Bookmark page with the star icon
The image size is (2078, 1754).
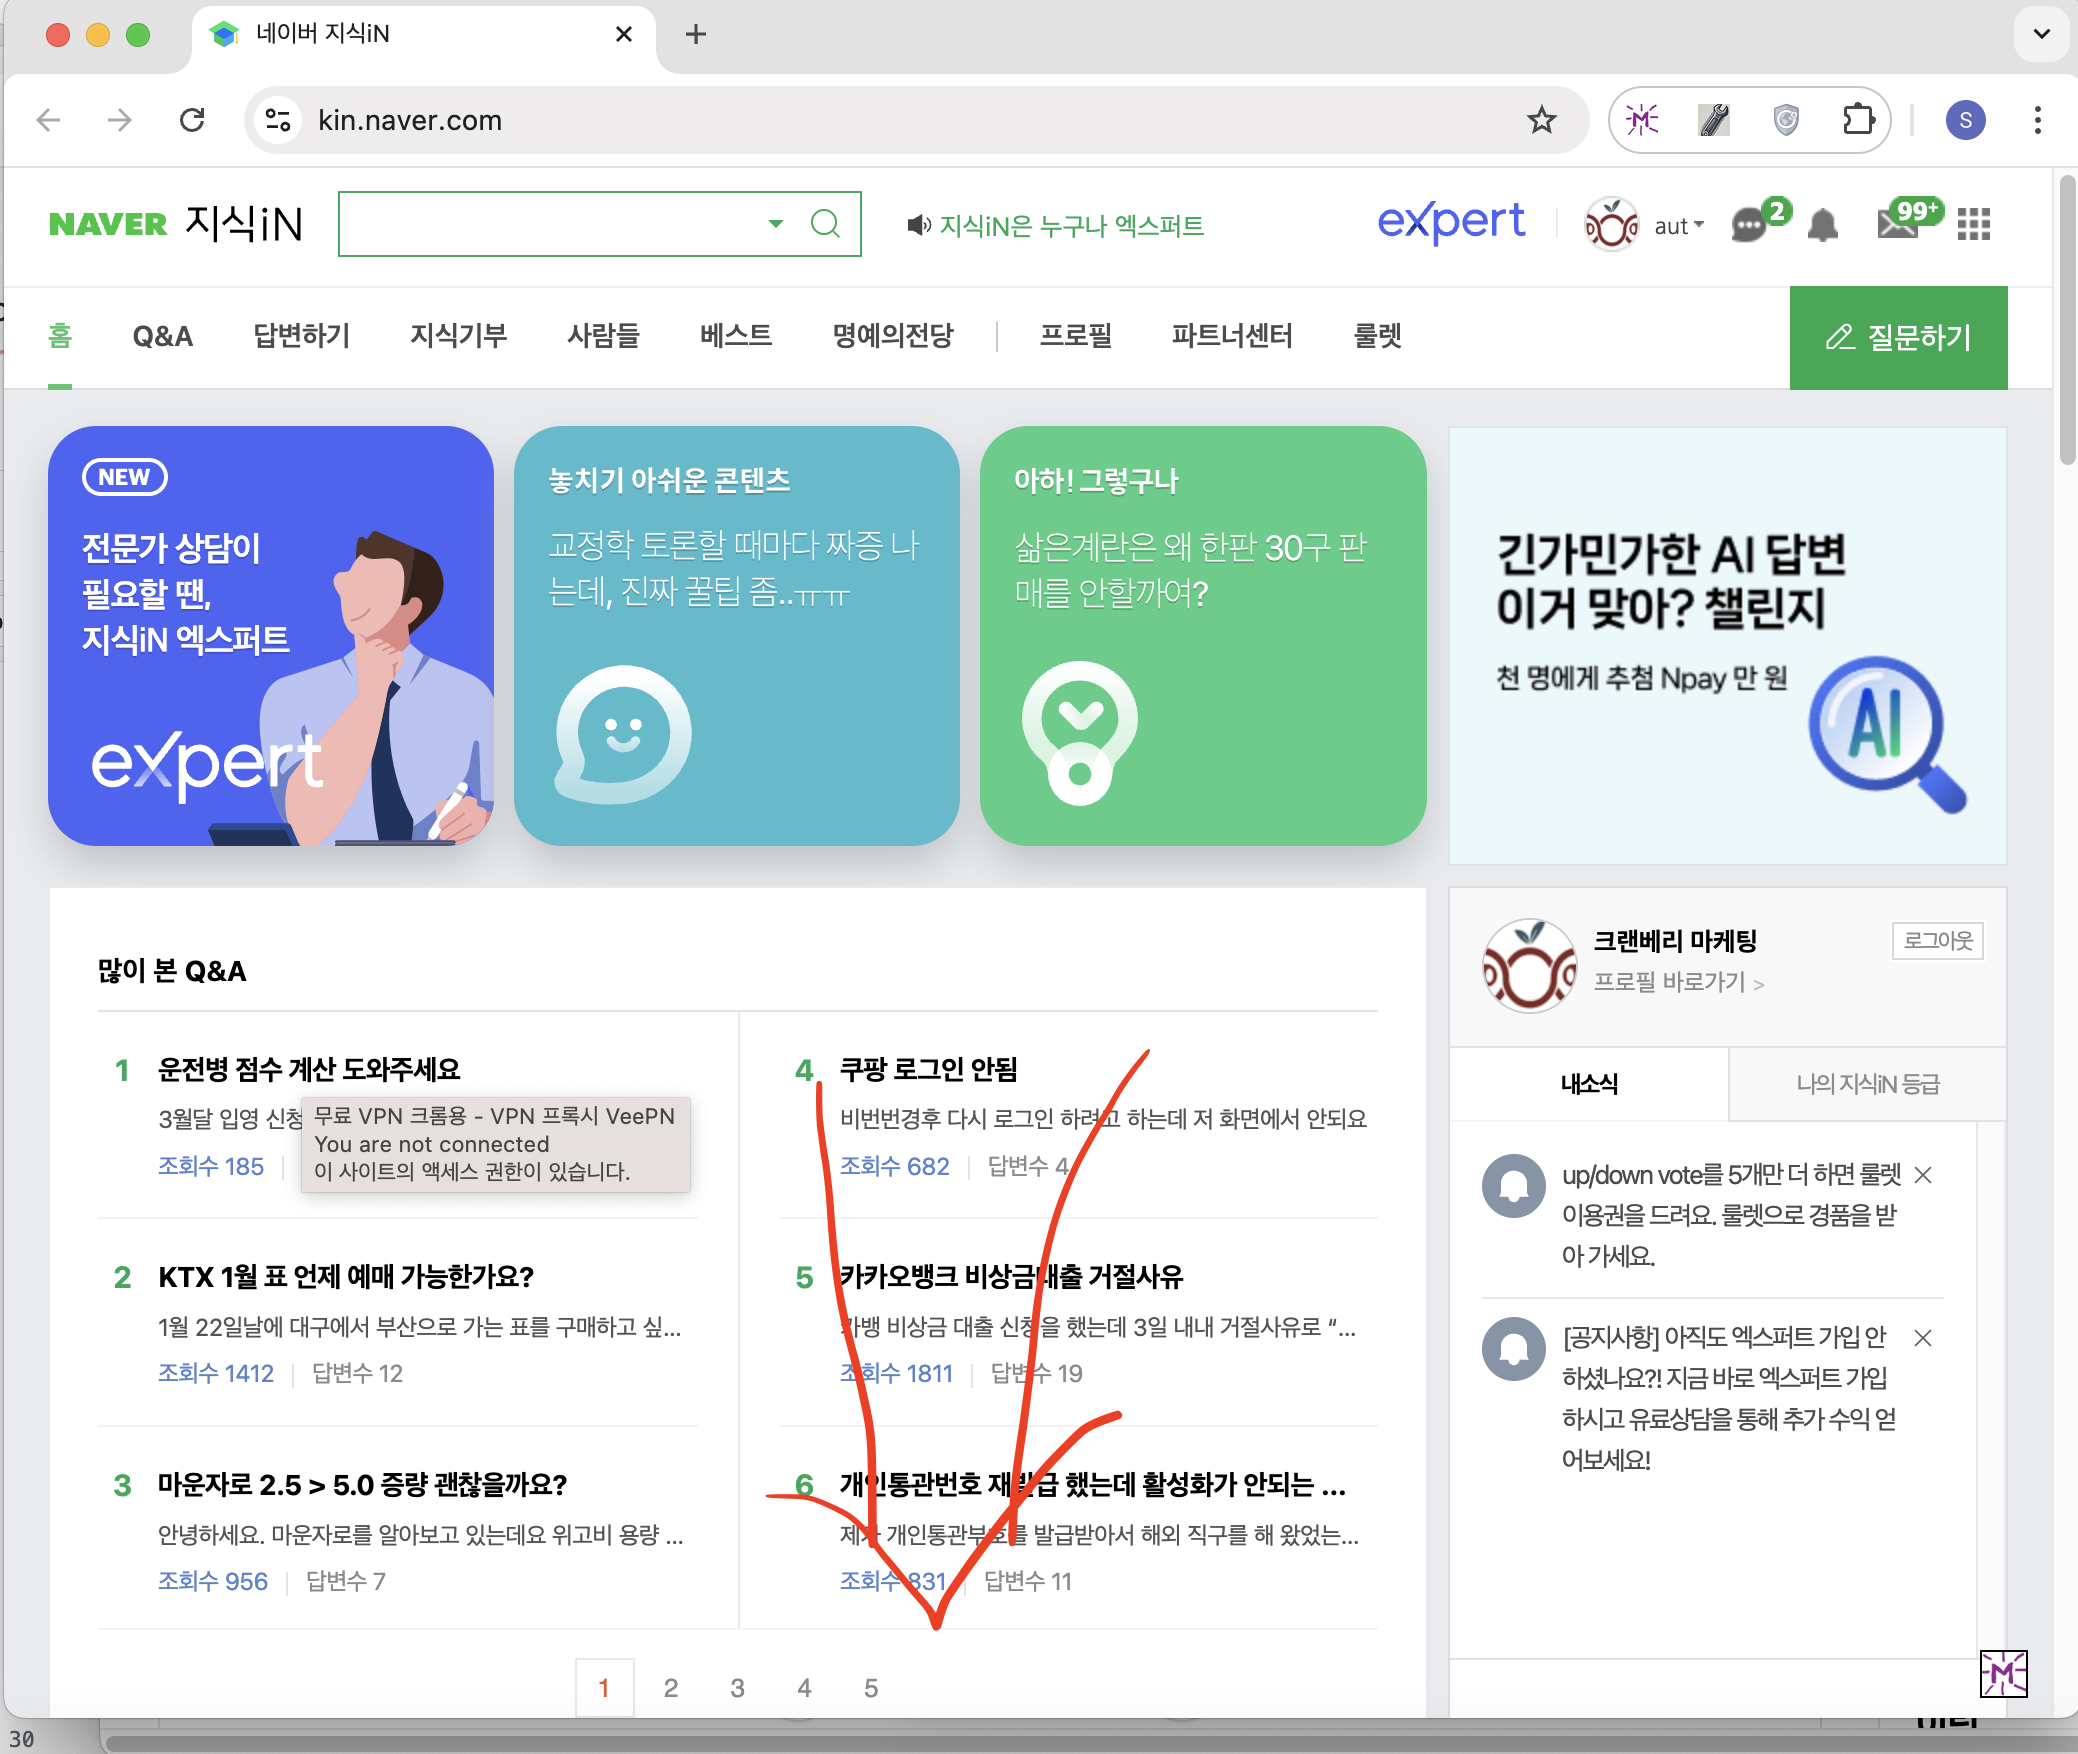[1541, 120]
